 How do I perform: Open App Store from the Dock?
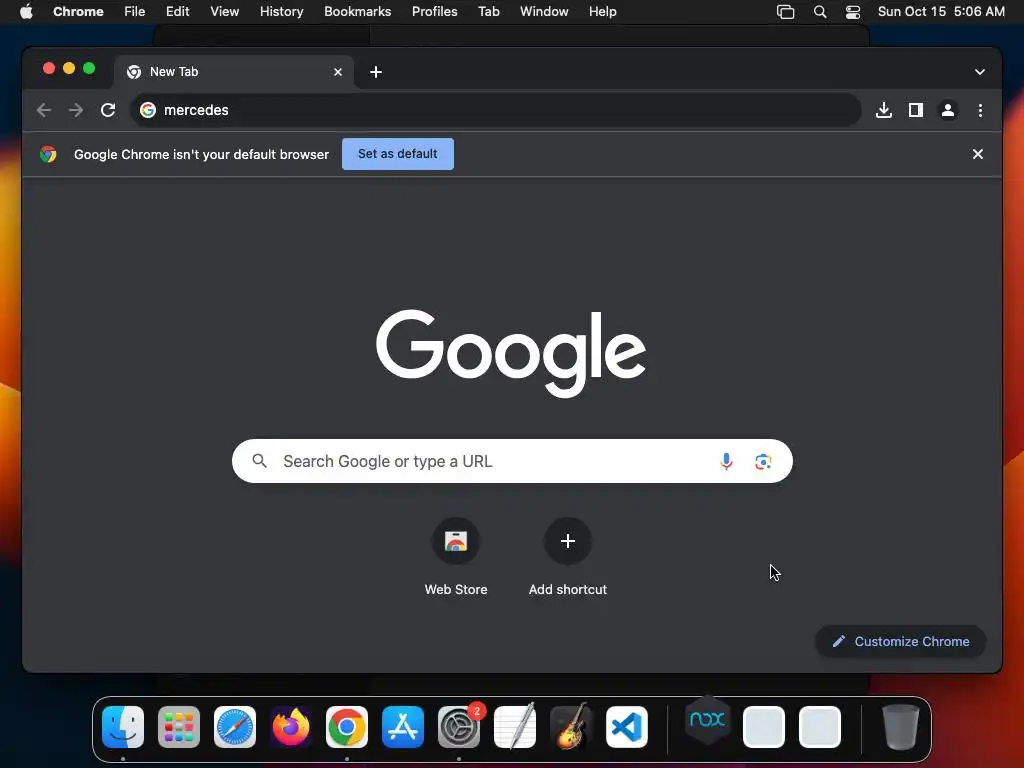(403, 727)
